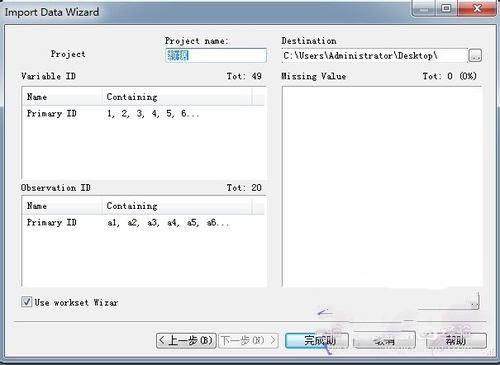Click the Name column header in Observation ID

[63, 206]
